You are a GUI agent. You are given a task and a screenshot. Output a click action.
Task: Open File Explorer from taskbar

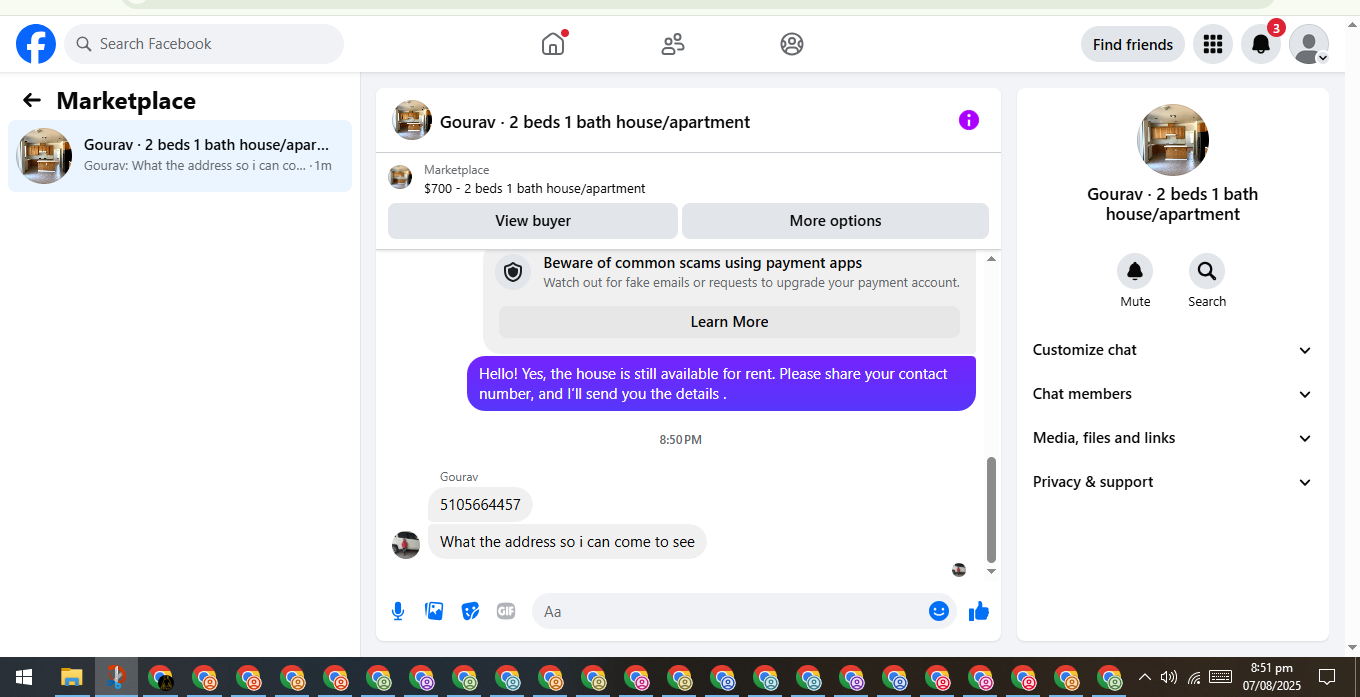point(70,677)
